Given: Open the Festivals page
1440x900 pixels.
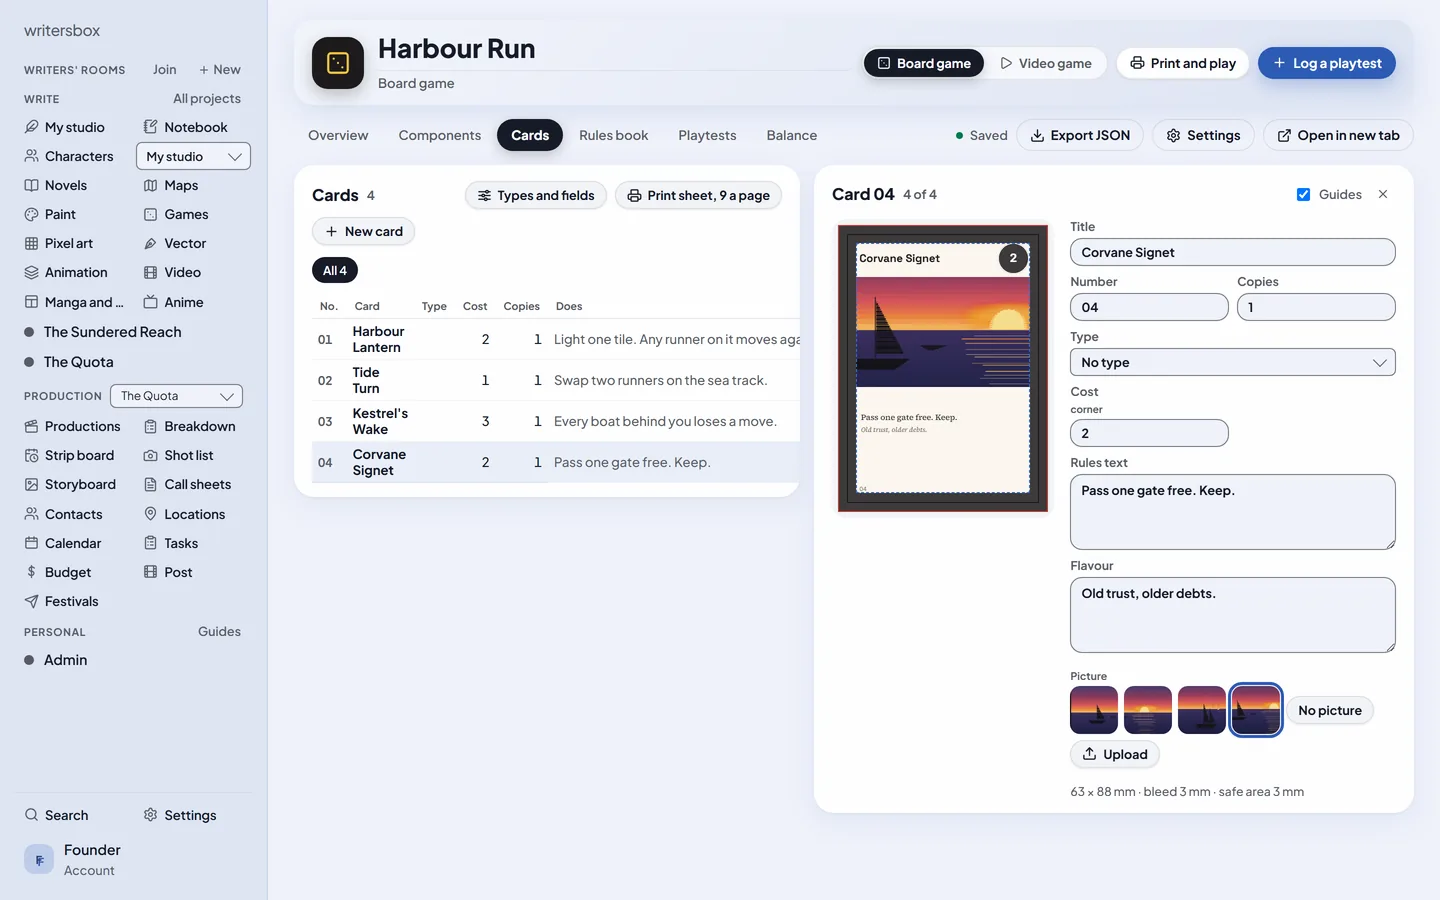Looking at the screenshot, I should (x=62, y=601).
